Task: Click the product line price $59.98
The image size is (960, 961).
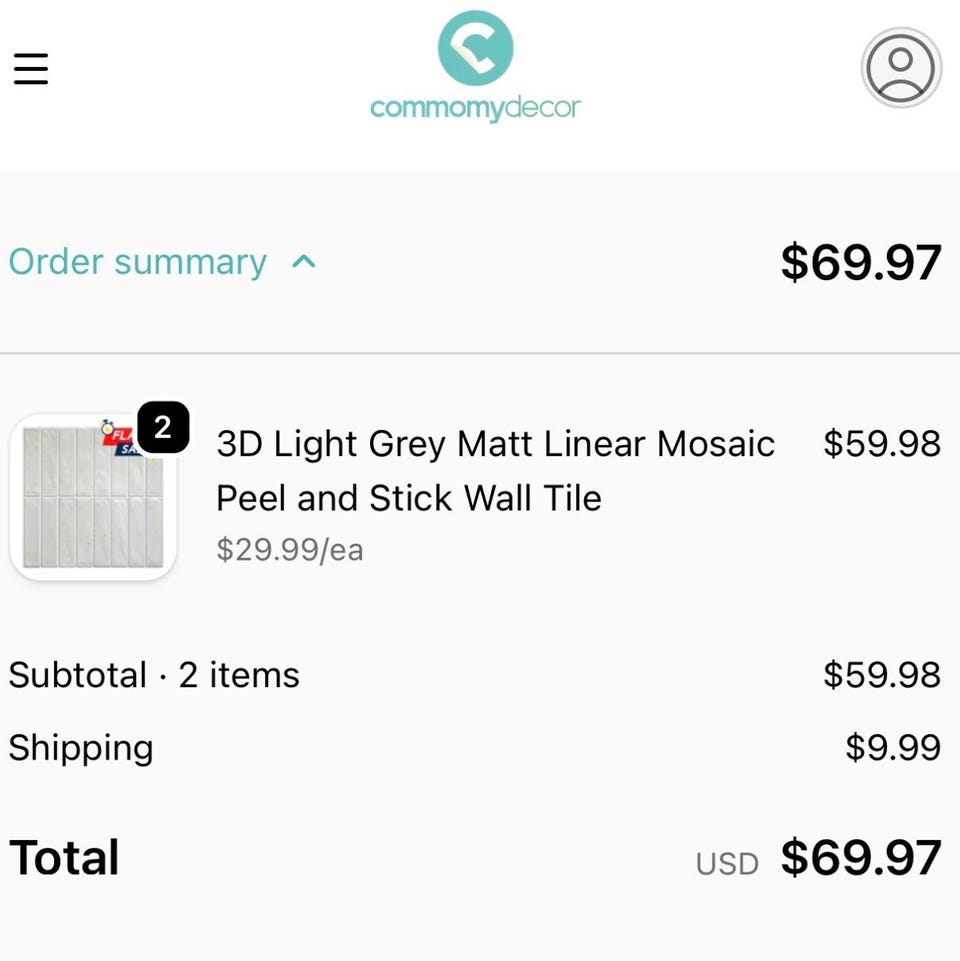Action: [881, 443]
